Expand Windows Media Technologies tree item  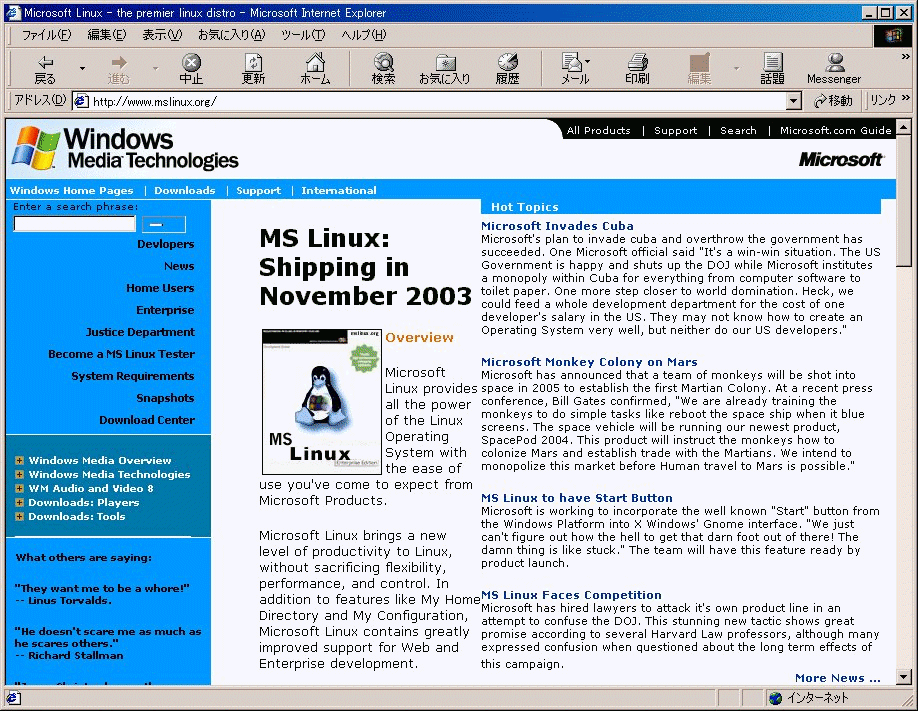click(19, 474)
